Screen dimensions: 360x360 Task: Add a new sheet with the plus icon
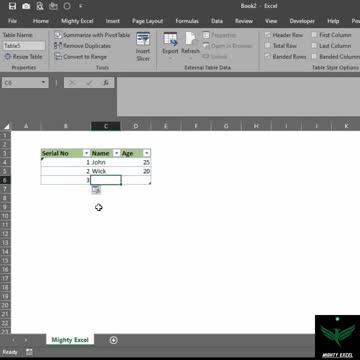coord(113,340)
